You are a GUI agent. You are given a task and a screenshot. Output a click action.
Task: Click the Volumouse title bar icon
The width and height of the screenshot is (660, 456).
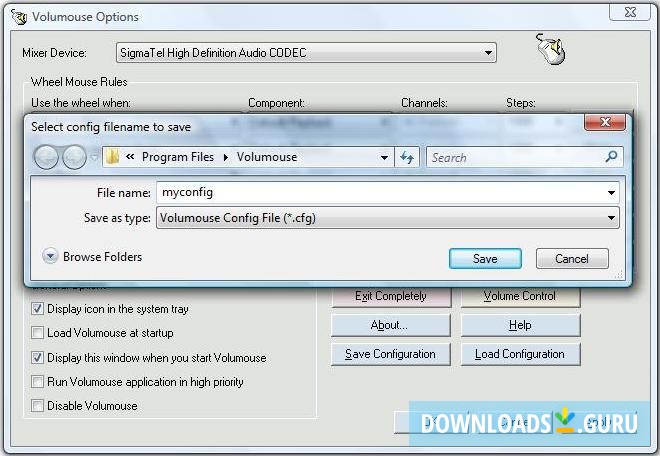pyautogui.click(x=19, y=17)
